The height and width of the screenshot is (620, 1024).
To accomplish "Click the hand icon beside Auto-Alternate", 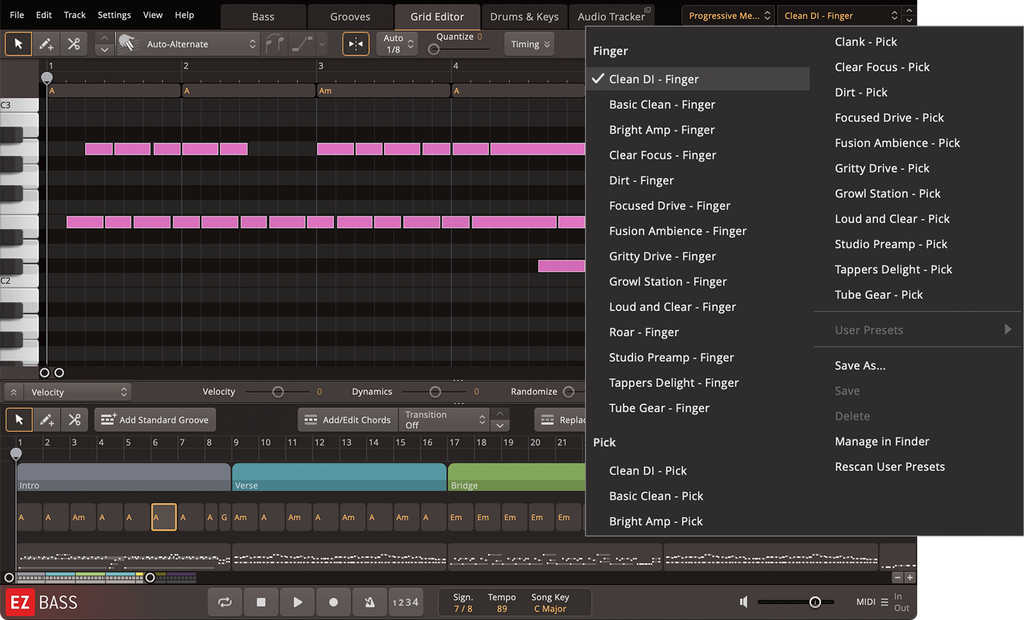I will point(127,44).
